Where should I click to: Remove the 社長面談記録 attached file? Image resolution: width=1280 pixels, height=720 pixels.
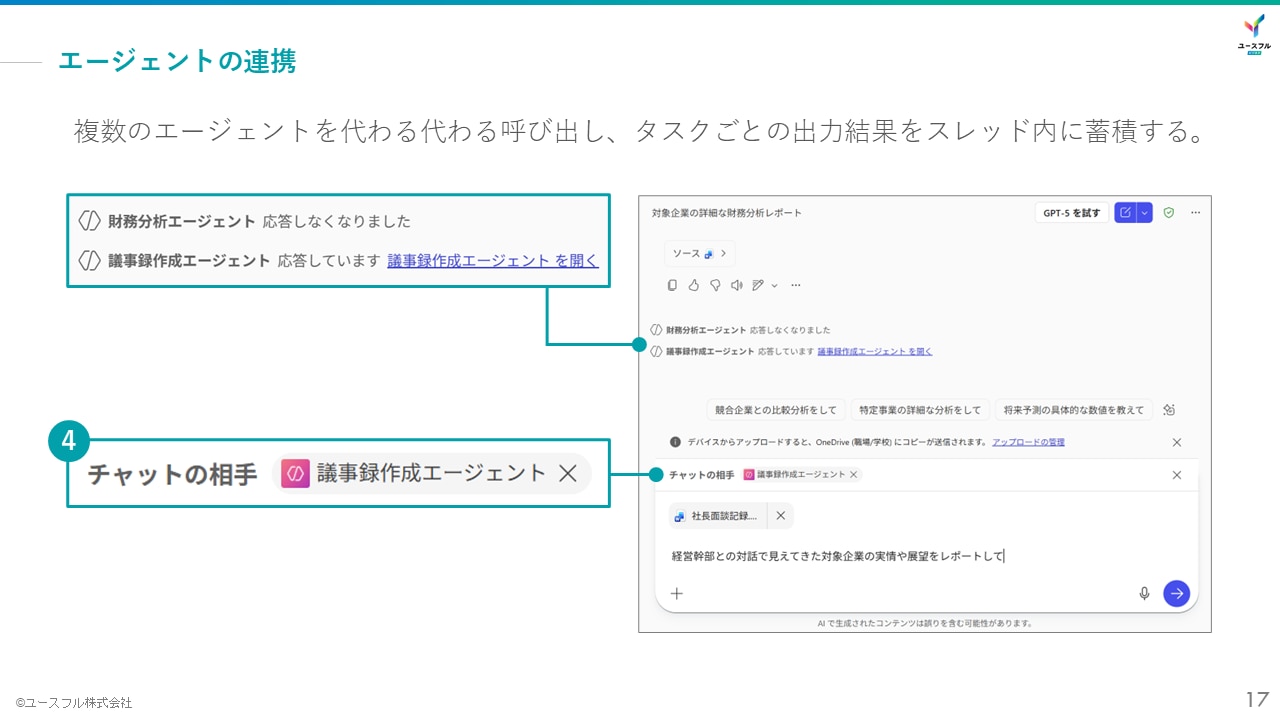coord(780,515)
